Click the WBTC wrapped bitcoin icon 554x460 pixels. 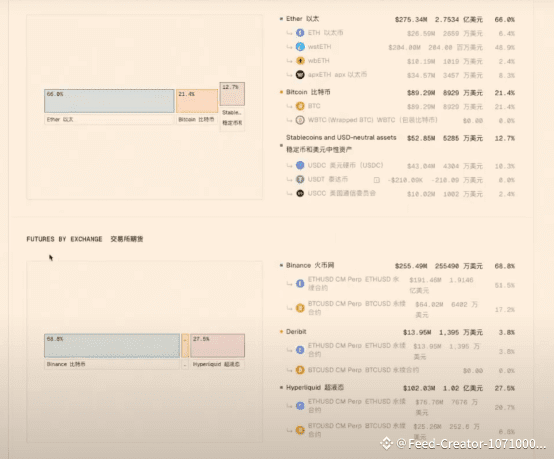300,120
